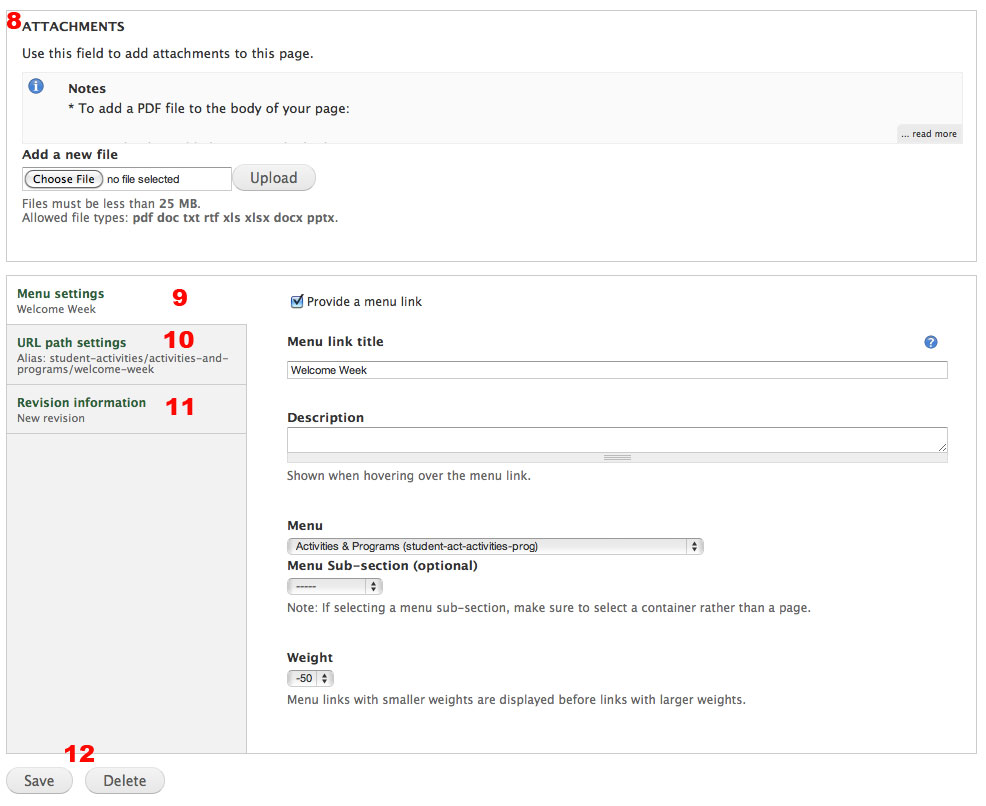Click the blue info icon beside Notes

click(36, 87)
